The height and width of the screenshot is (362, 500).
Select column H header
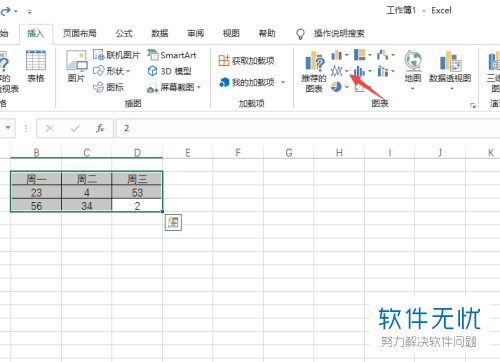pos(339,153)
